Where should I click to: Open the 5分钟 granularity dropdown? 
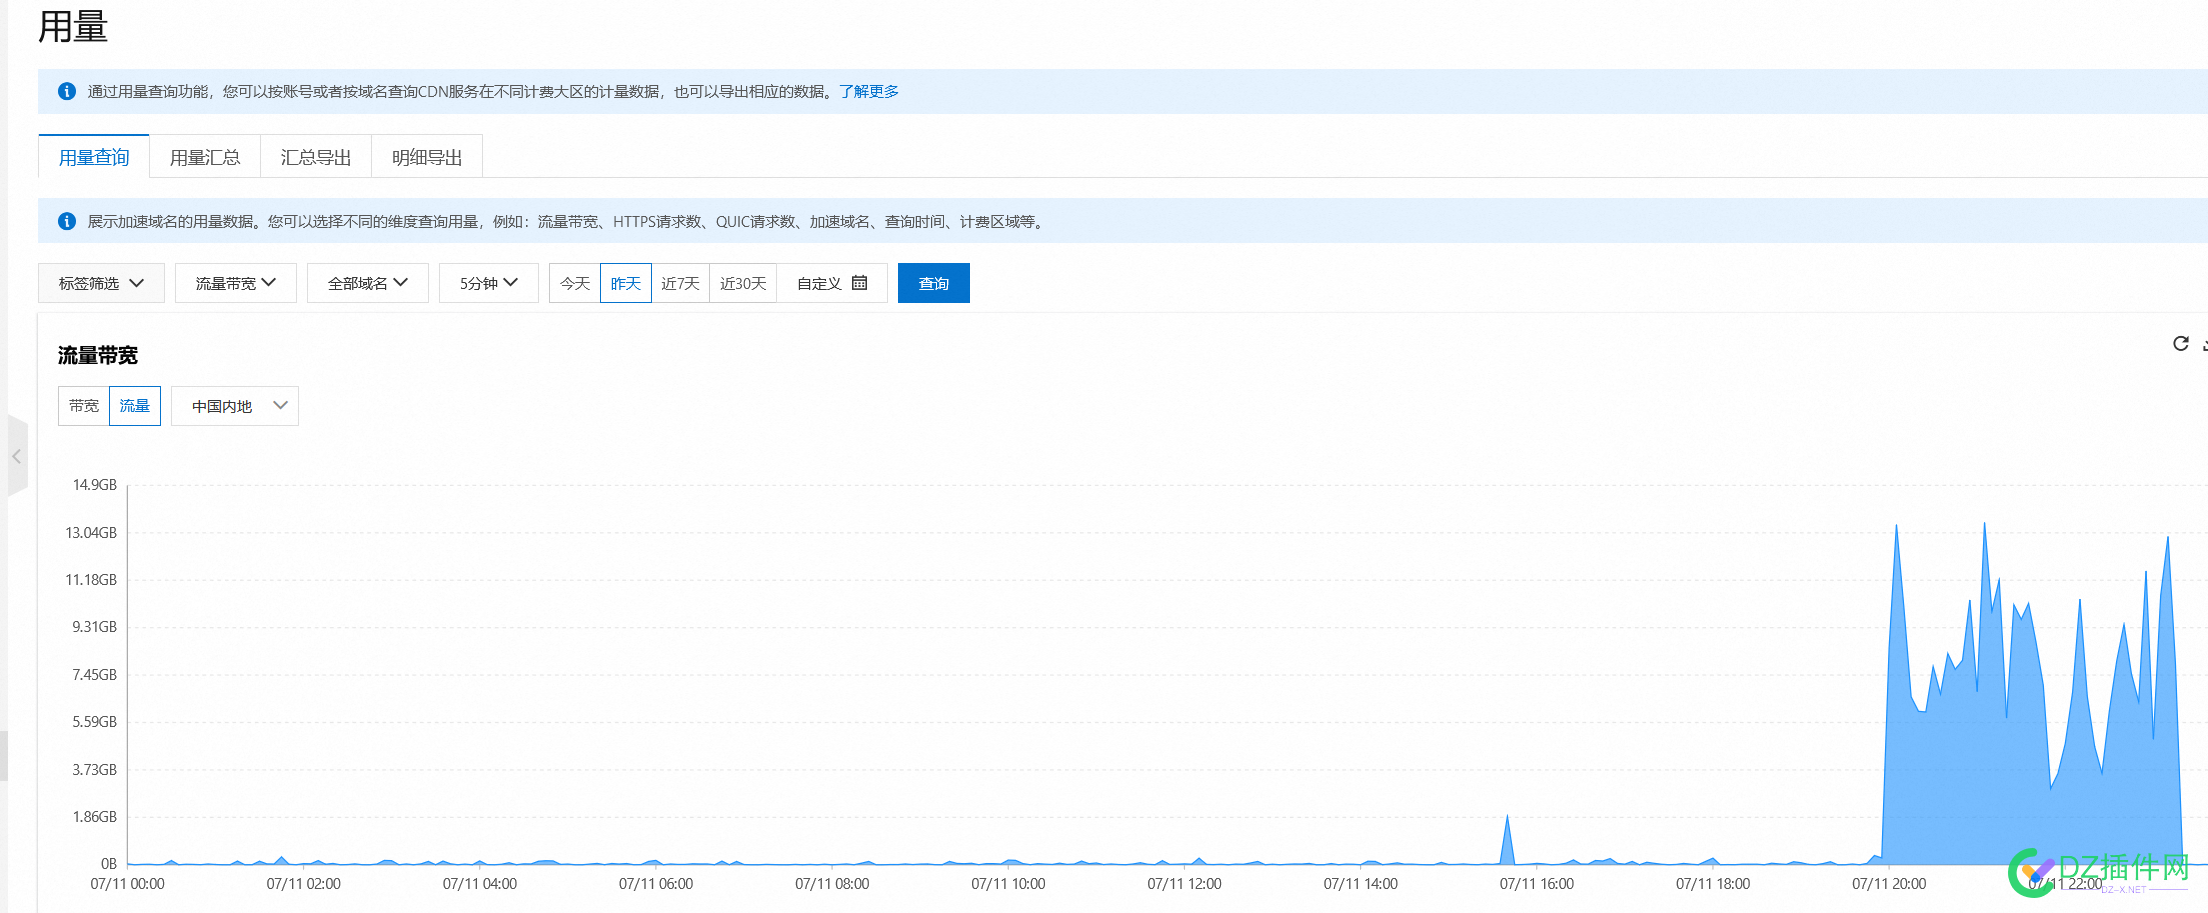[489, 283]
